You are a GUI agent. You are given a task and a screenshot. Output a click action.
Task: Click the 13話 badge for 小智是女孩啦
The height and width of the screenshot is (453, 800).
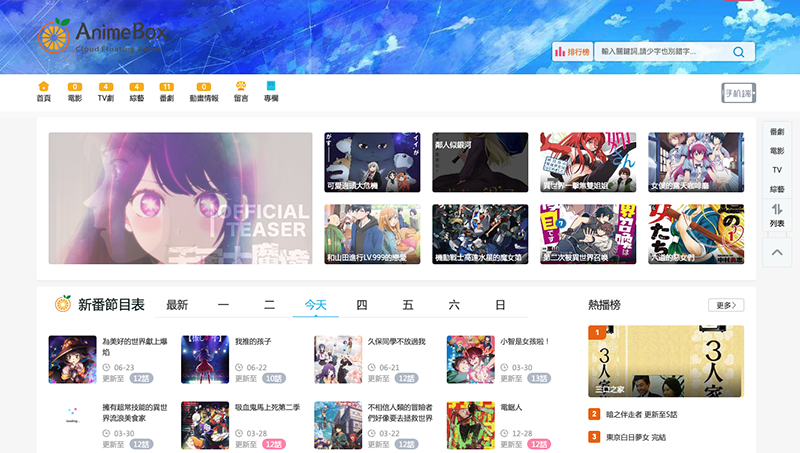(539, 378)
